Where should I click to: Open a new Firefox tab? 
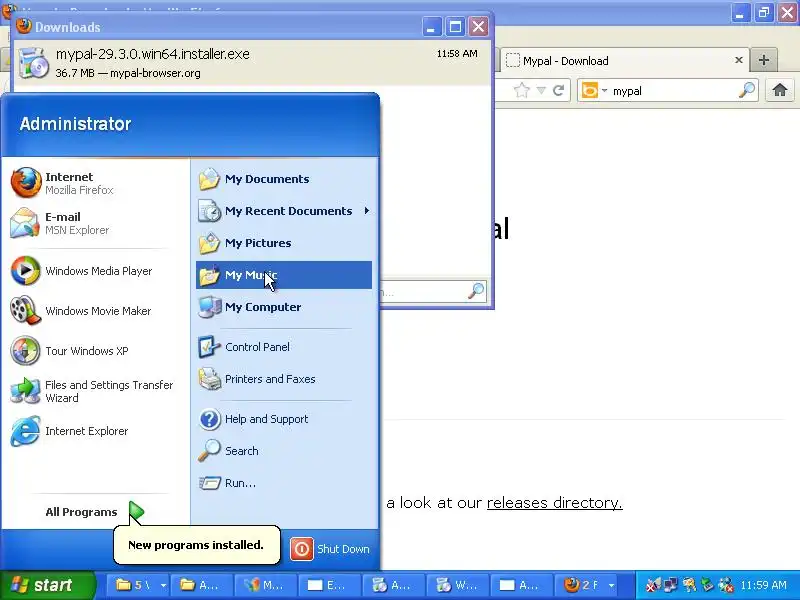point(764,60)
